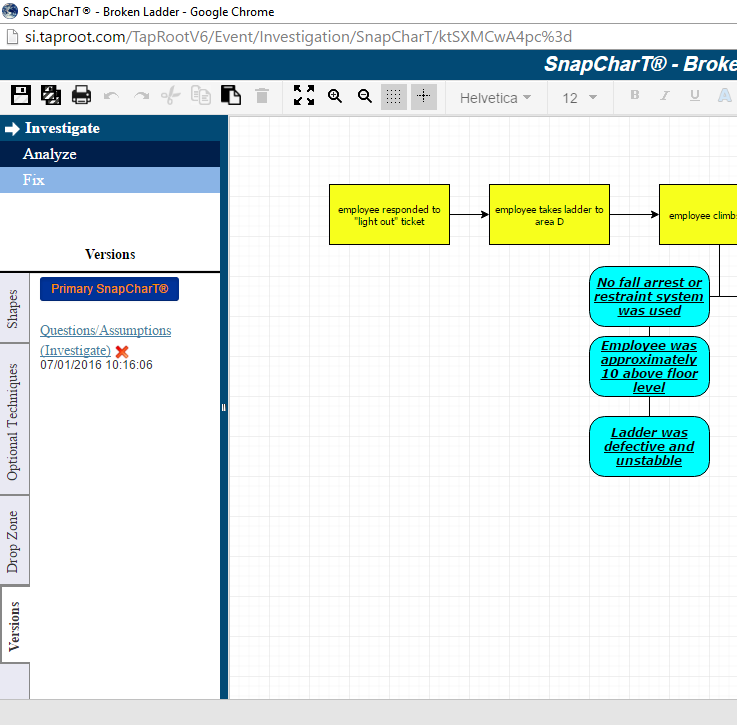Open the Helvetica font dropdown
737x725 pixels.
tap(495, 98)
